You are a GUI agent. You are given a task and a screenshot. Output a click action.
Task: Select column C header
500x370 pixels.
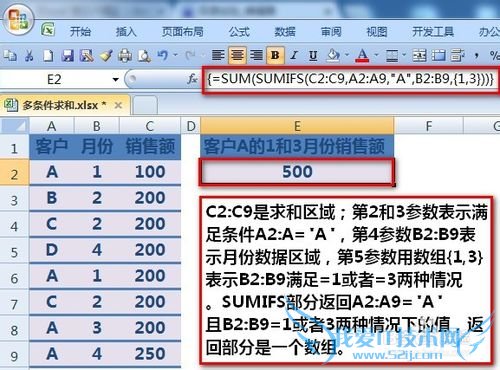pyautogui.click(x=150, y=126)
